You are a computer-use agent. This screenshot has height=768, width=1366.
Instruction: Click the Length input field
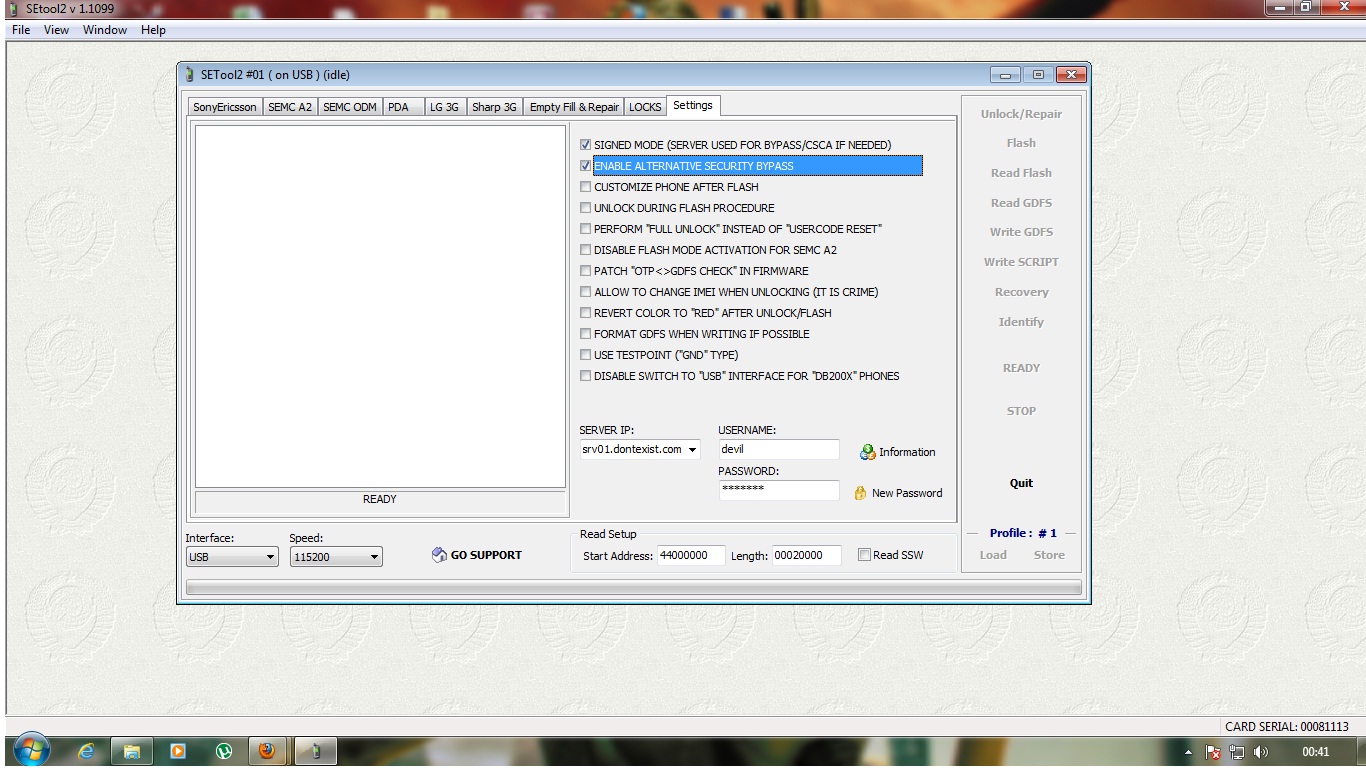[807, 555]
